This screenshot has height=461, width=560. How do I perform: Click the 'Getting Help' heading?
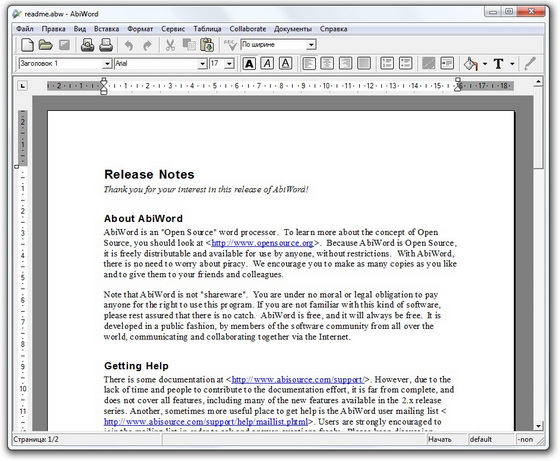click(x=136, y=366)
